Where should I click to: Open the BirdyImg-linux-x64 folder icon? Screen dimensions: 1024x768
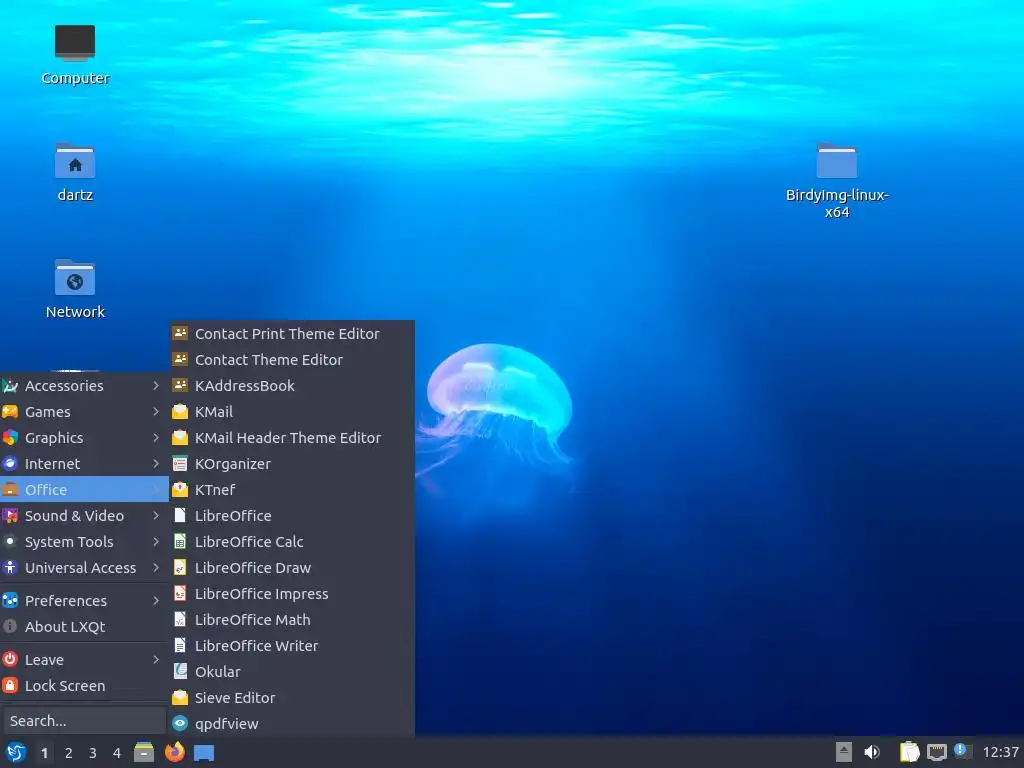tap(837, 161)
